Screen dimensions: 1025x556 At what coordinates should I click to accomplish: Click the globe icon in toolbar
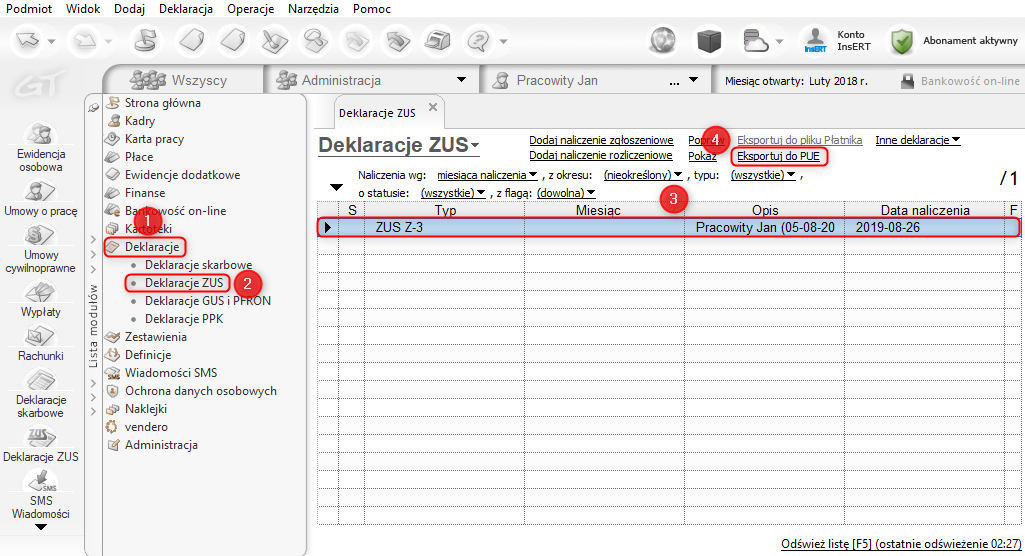[x=664, y=41]
